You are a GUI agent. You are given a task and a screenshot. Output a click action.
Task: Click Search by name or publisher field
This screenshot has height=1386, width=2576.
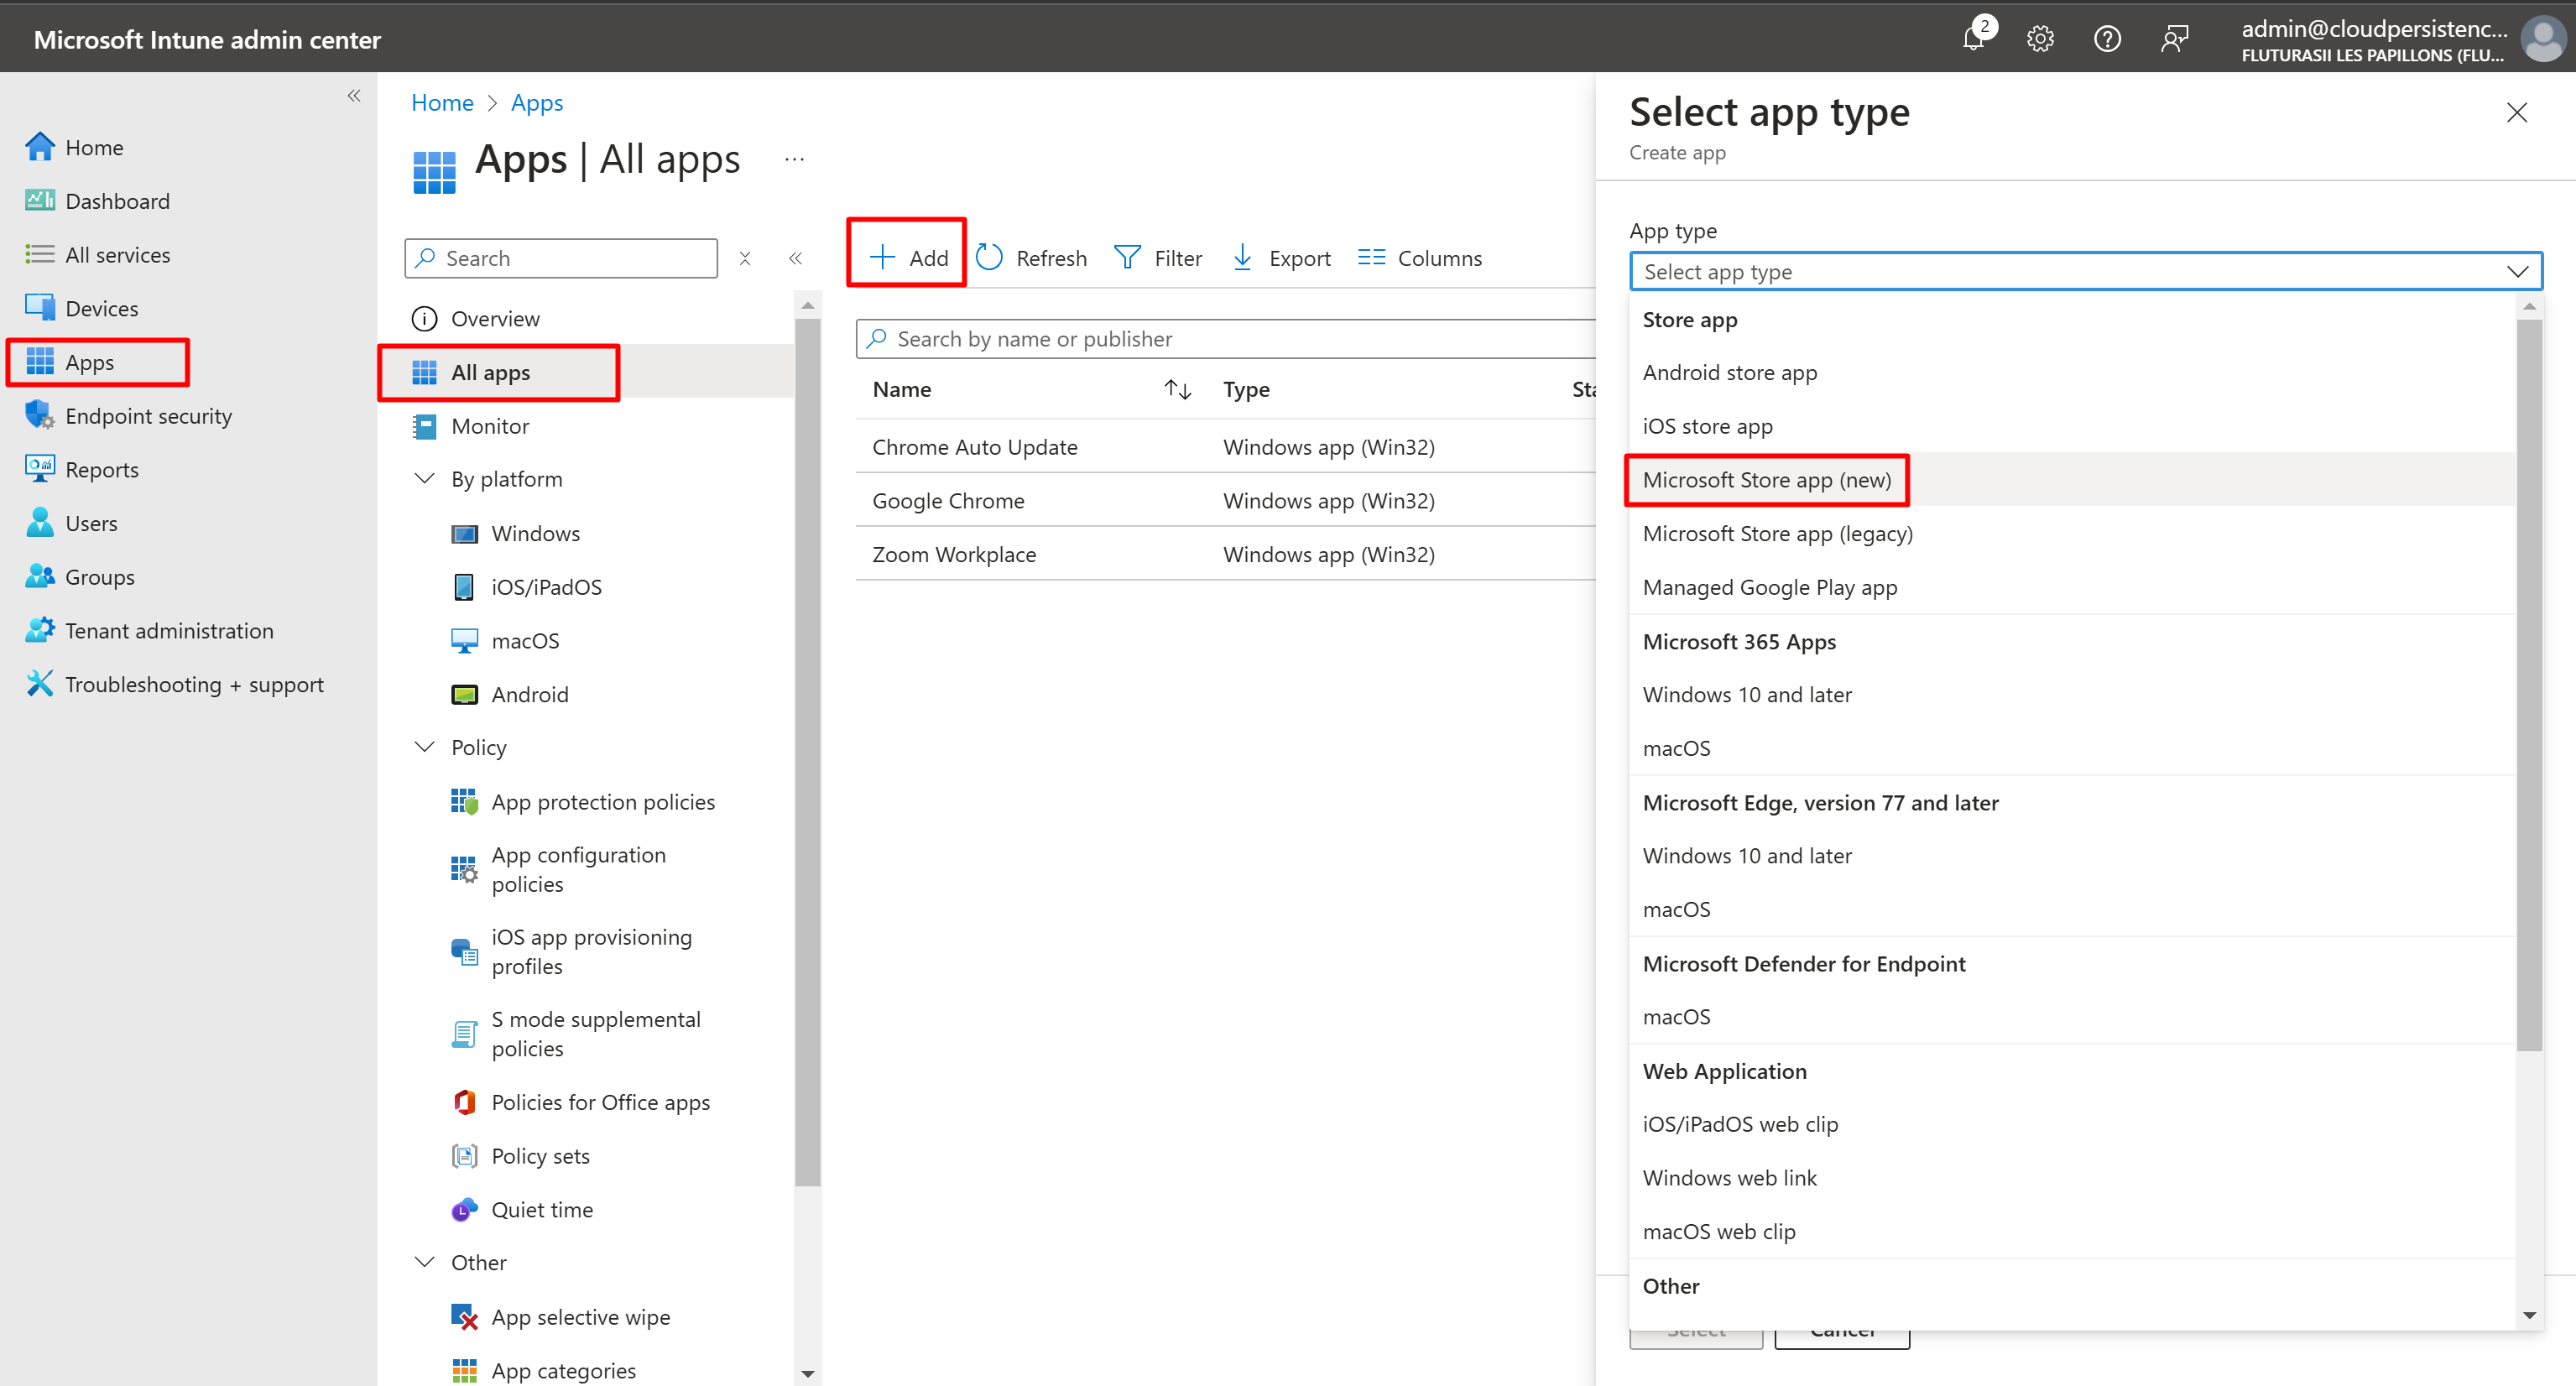[1226, 339]
